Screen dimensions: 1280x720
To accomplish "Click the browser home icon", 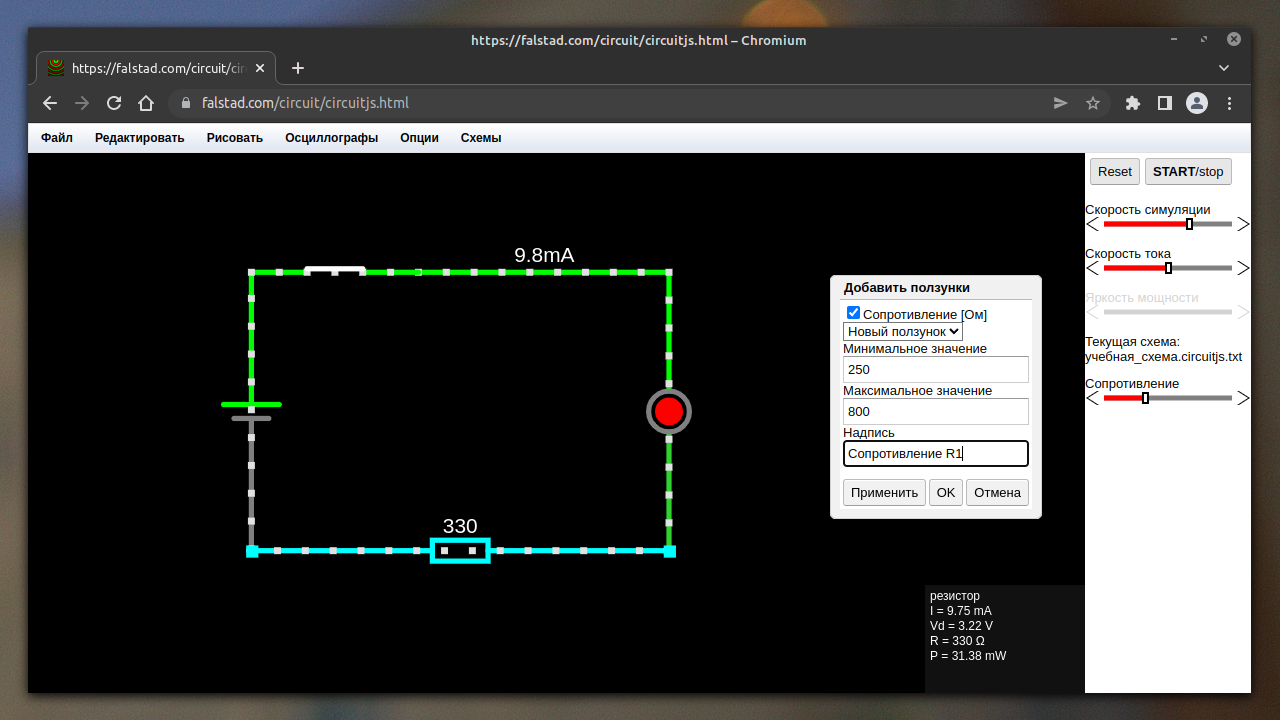I will click(146, 103).
